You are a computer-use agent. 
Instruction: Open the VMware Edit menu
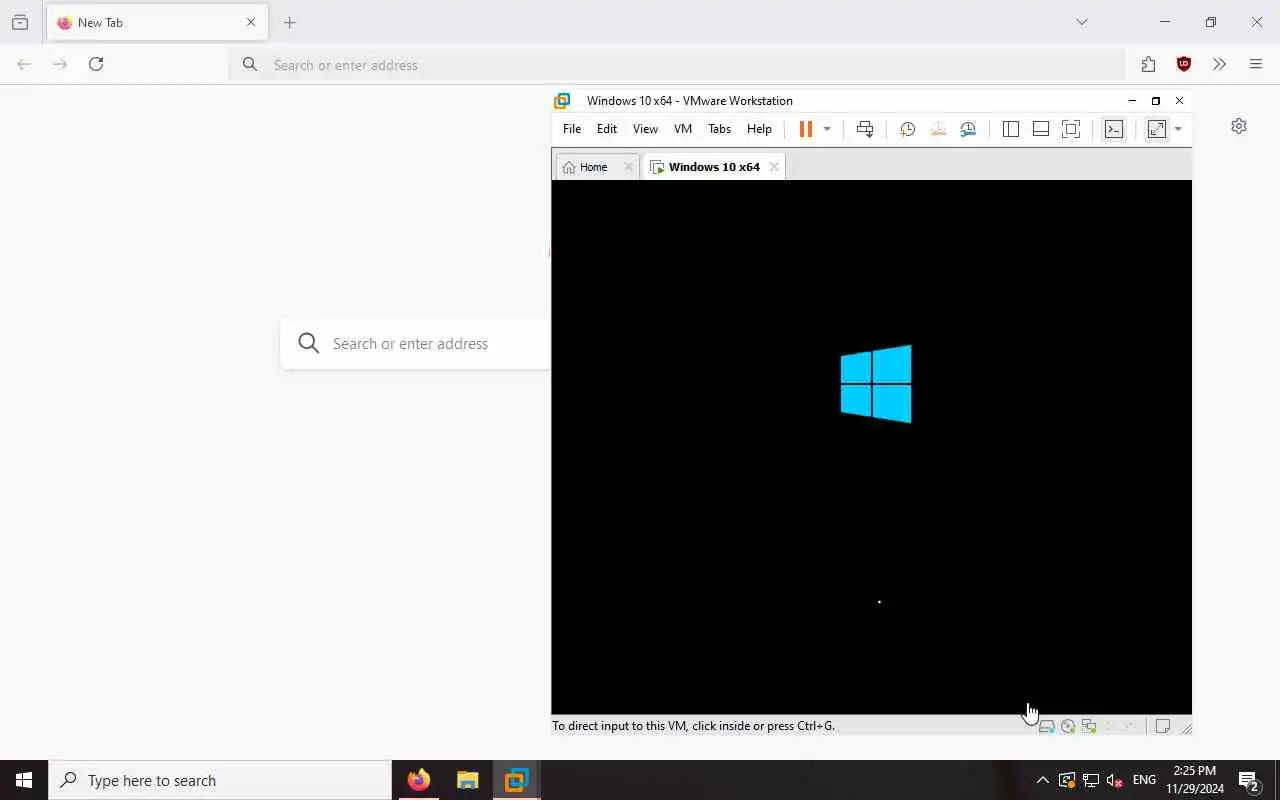(x=607, y=129)
